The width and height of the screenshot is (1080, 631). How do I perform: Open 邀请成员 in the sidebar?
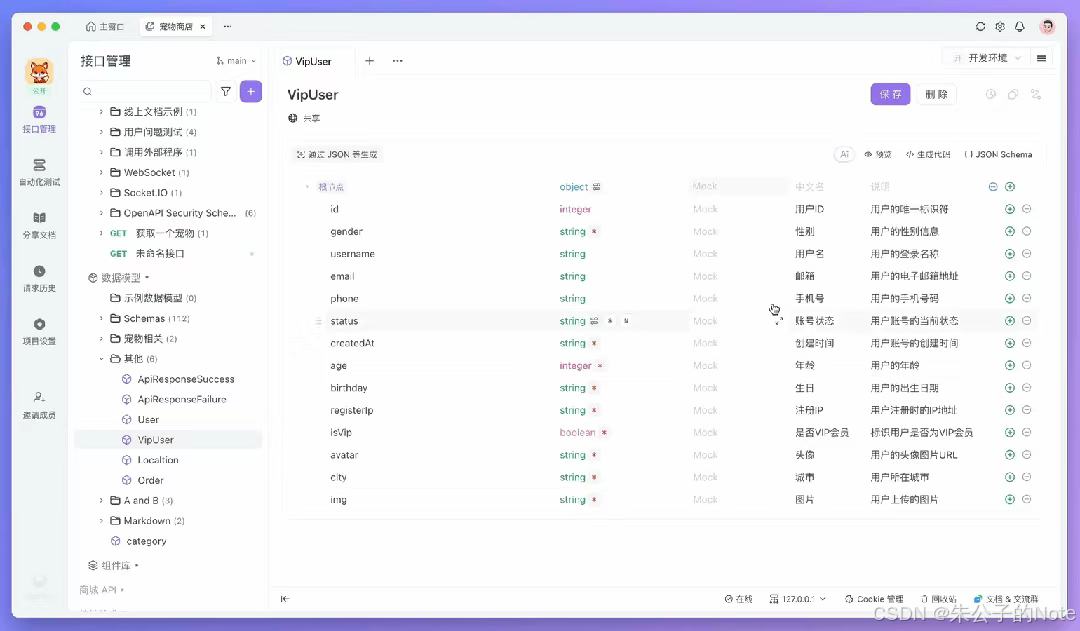click(39, 405)
